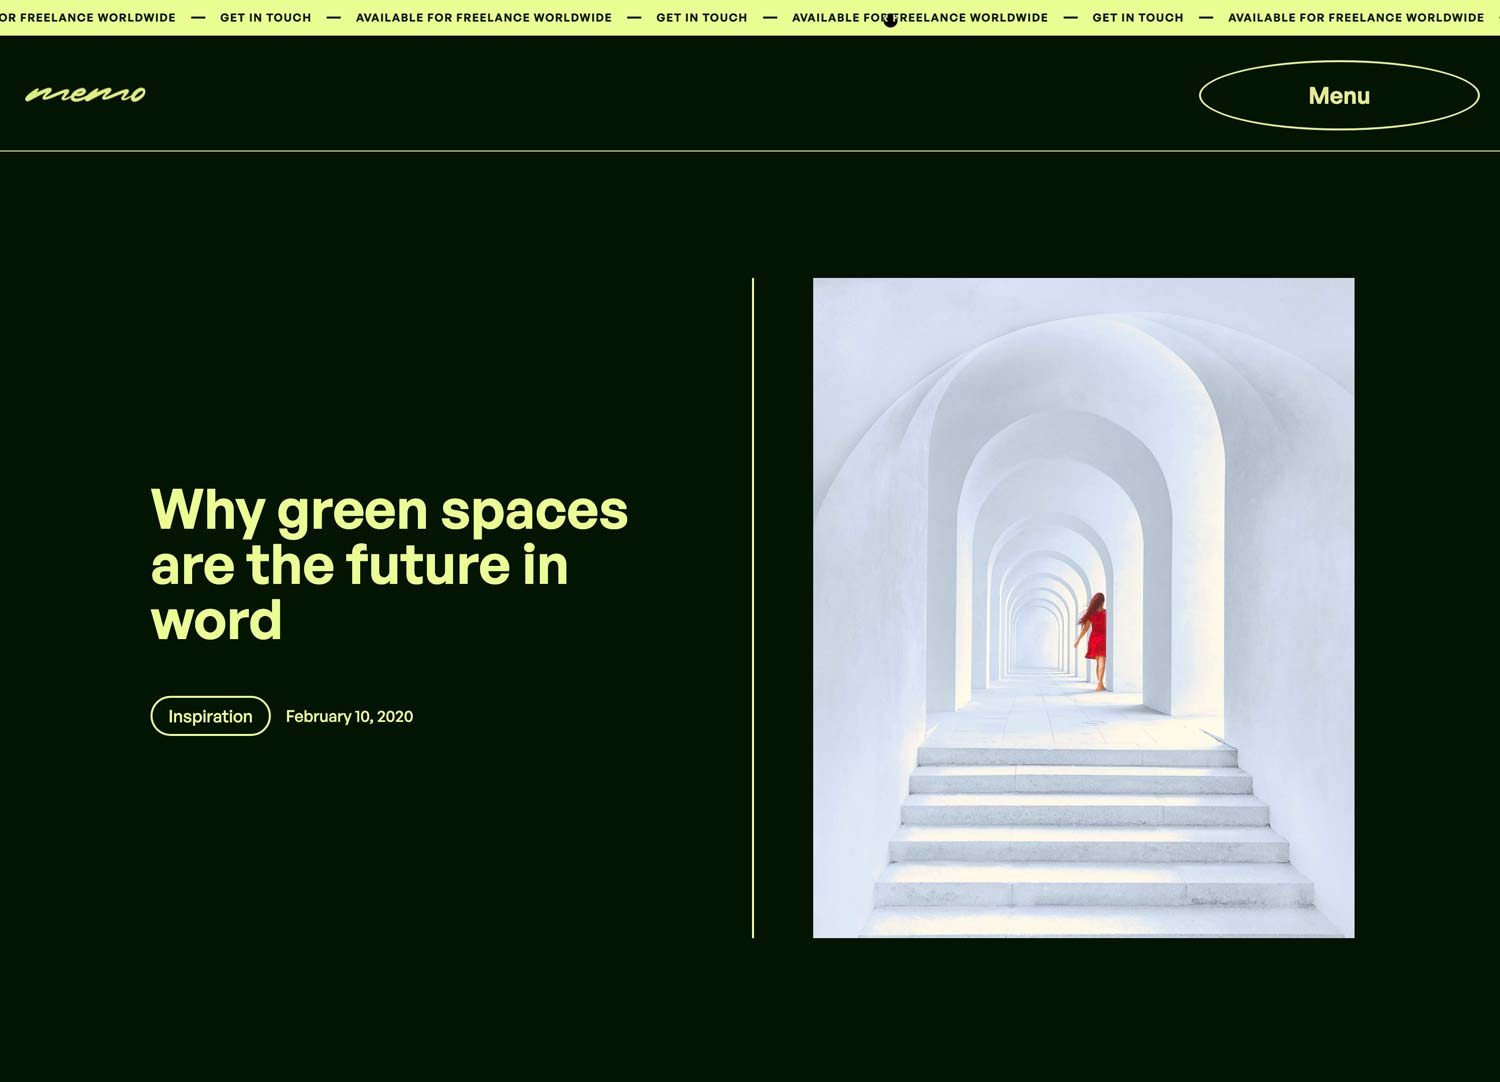
Task: Click the black dot on the marquee bar
Action: tap(890, 21)
